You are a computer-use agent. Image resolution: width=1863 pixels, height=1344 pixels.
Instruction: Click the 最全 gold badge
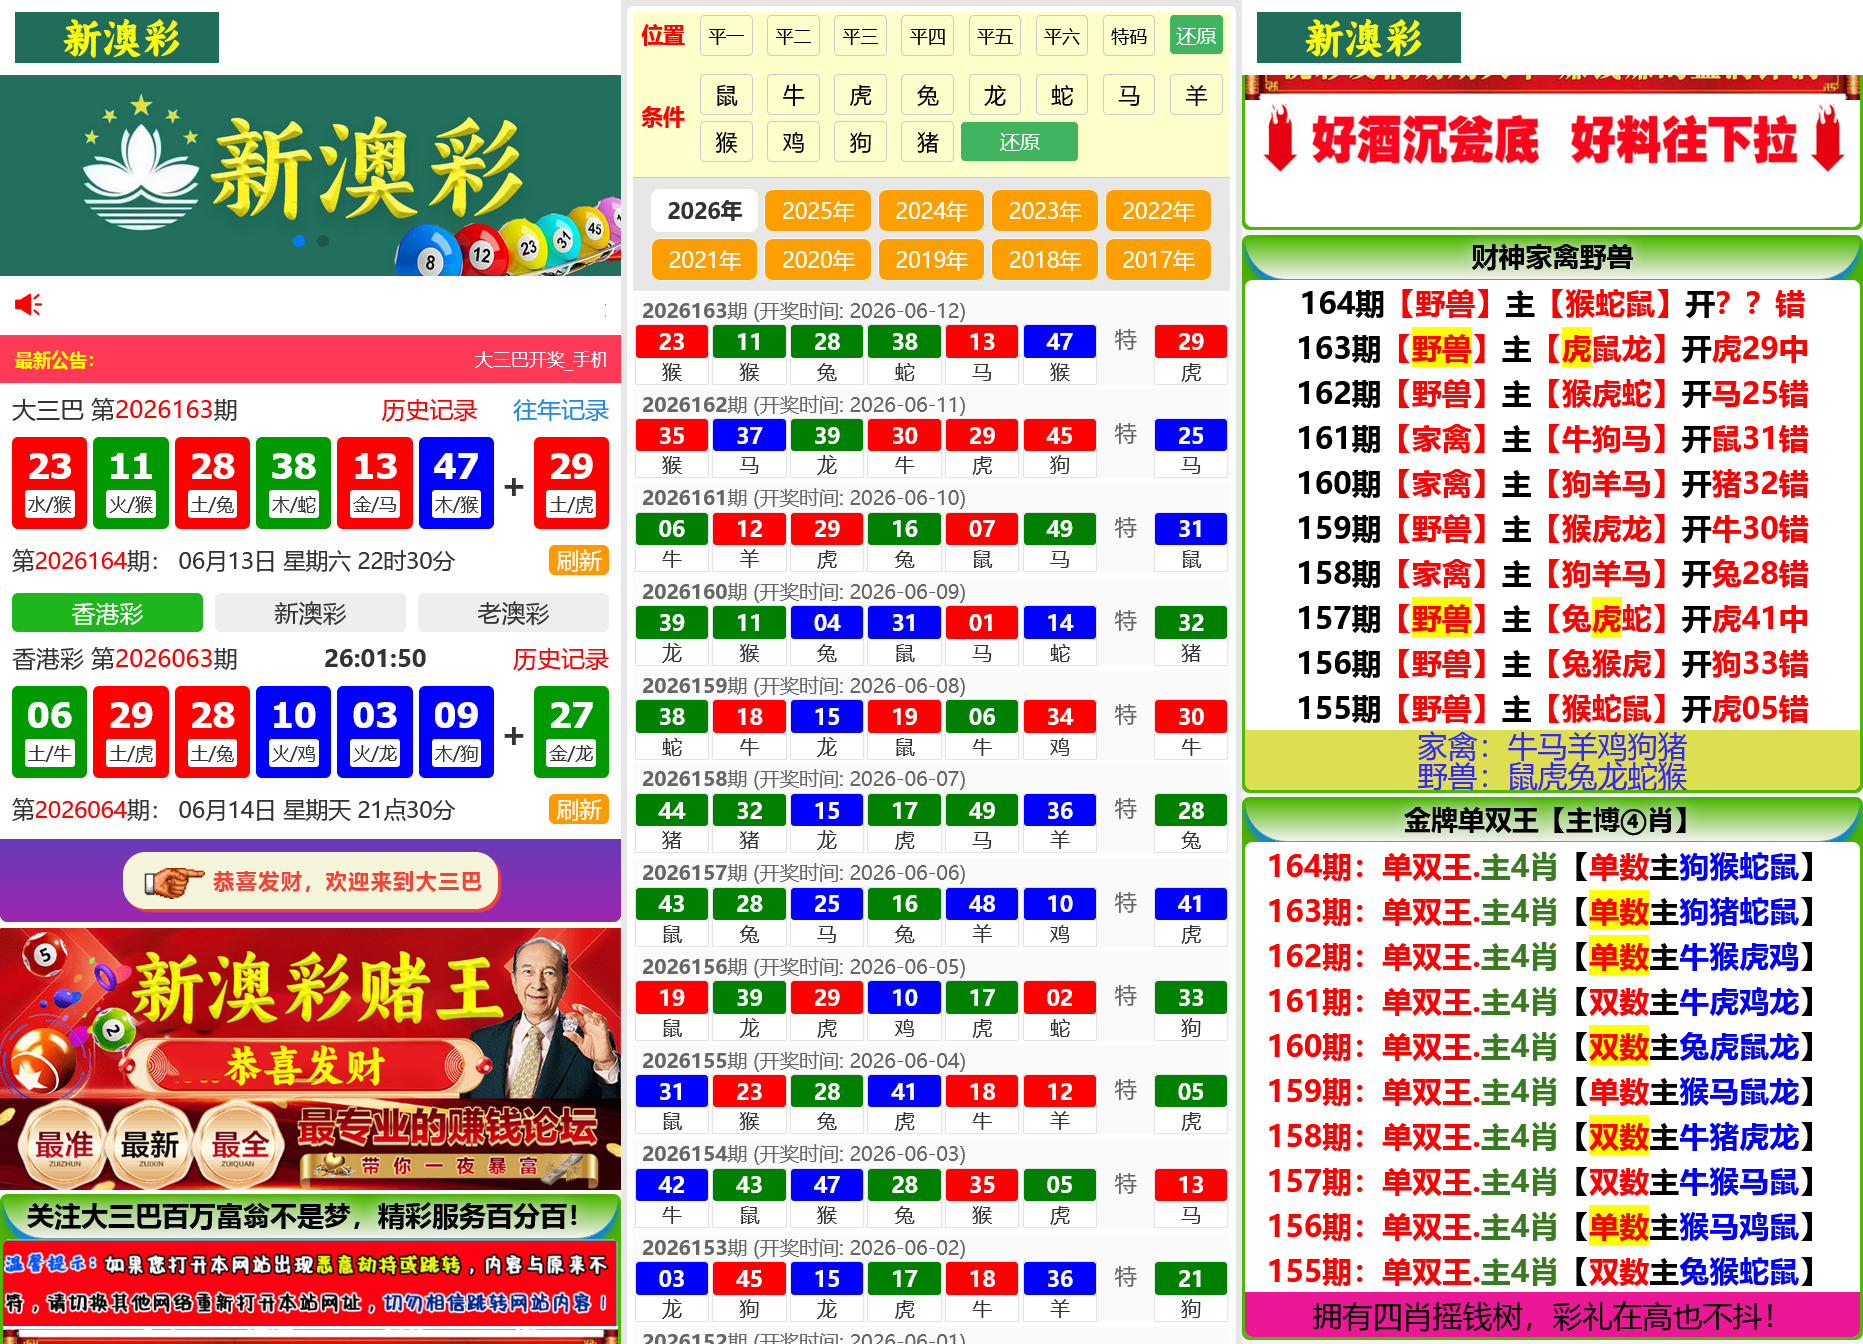(239, 1145)
